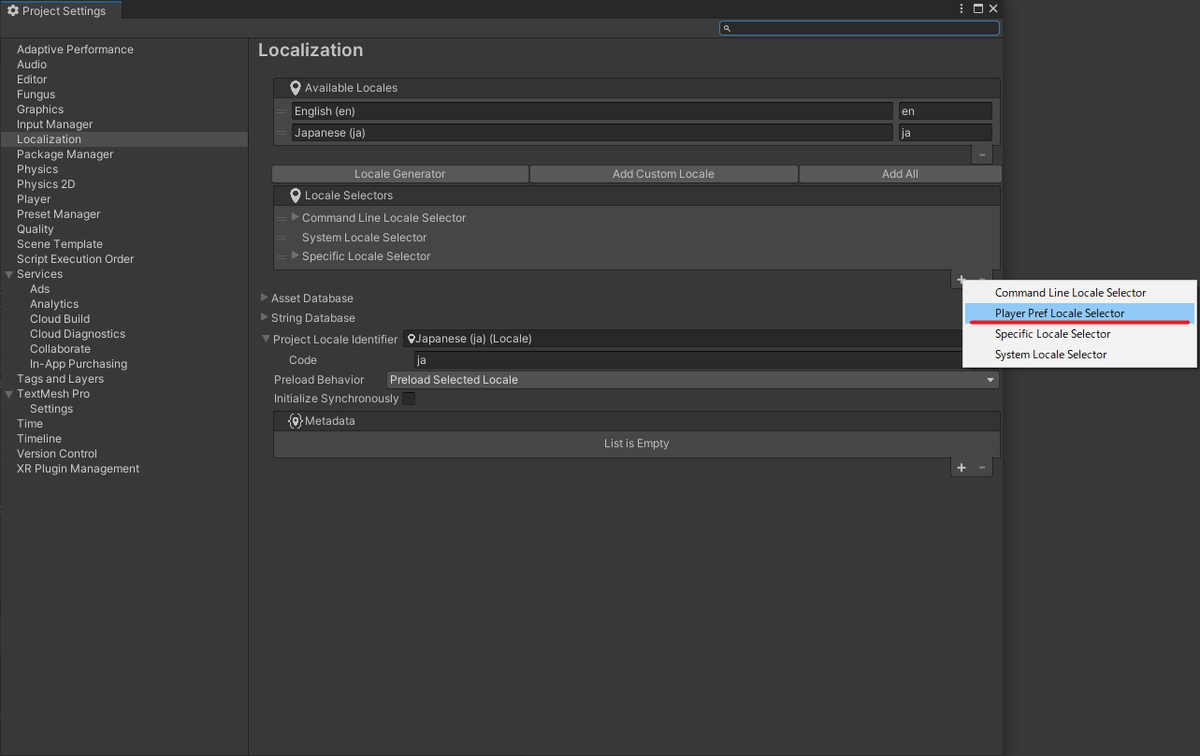Click the three-dot menu icon at top right

(x=961, y=8)
